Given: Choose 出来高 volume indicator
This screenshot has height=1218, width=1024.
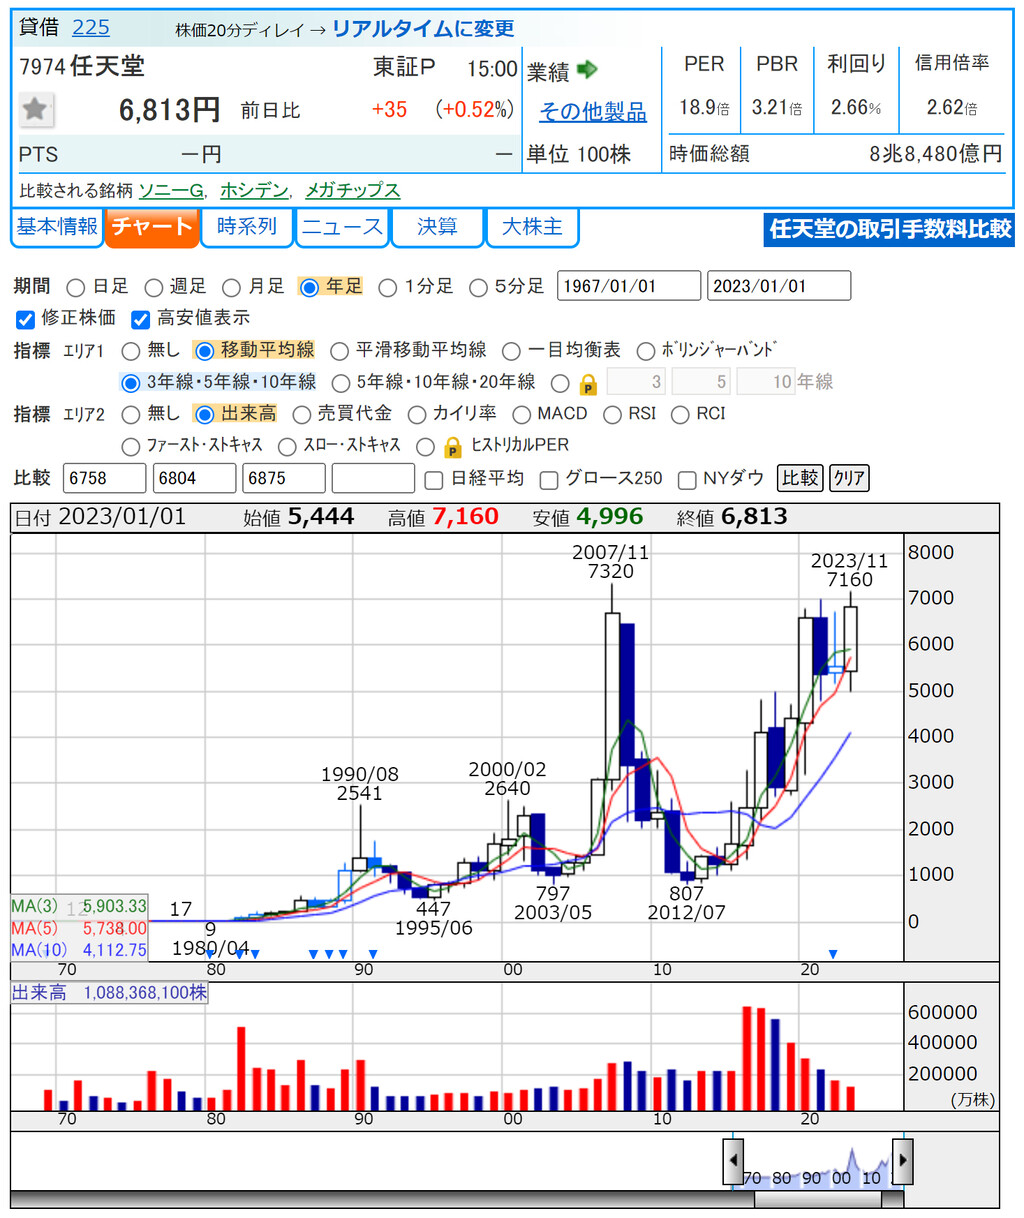Looking at the screenshot, I should [x=205, y=415].
